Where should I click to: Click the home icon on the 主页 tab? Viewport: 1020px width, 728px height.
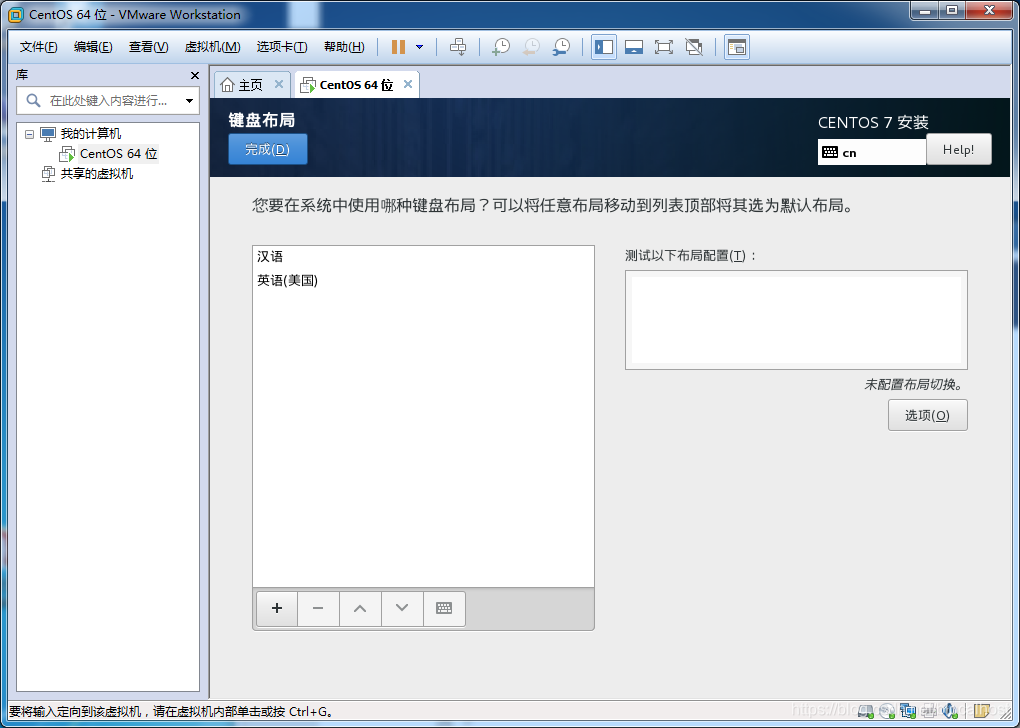pyautogui.click(x=228, y=85)
